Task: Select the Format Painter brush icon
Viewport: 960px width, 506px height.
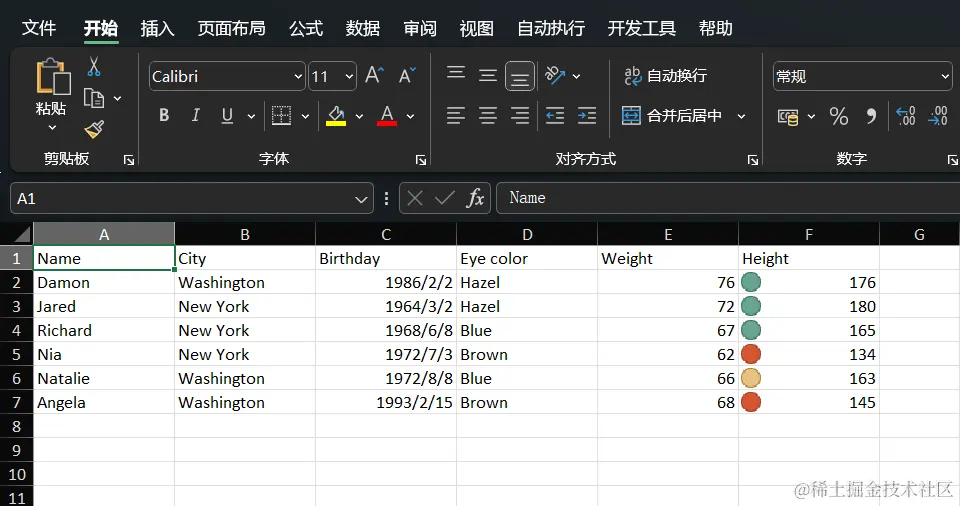Action: [x=94, y=129]
